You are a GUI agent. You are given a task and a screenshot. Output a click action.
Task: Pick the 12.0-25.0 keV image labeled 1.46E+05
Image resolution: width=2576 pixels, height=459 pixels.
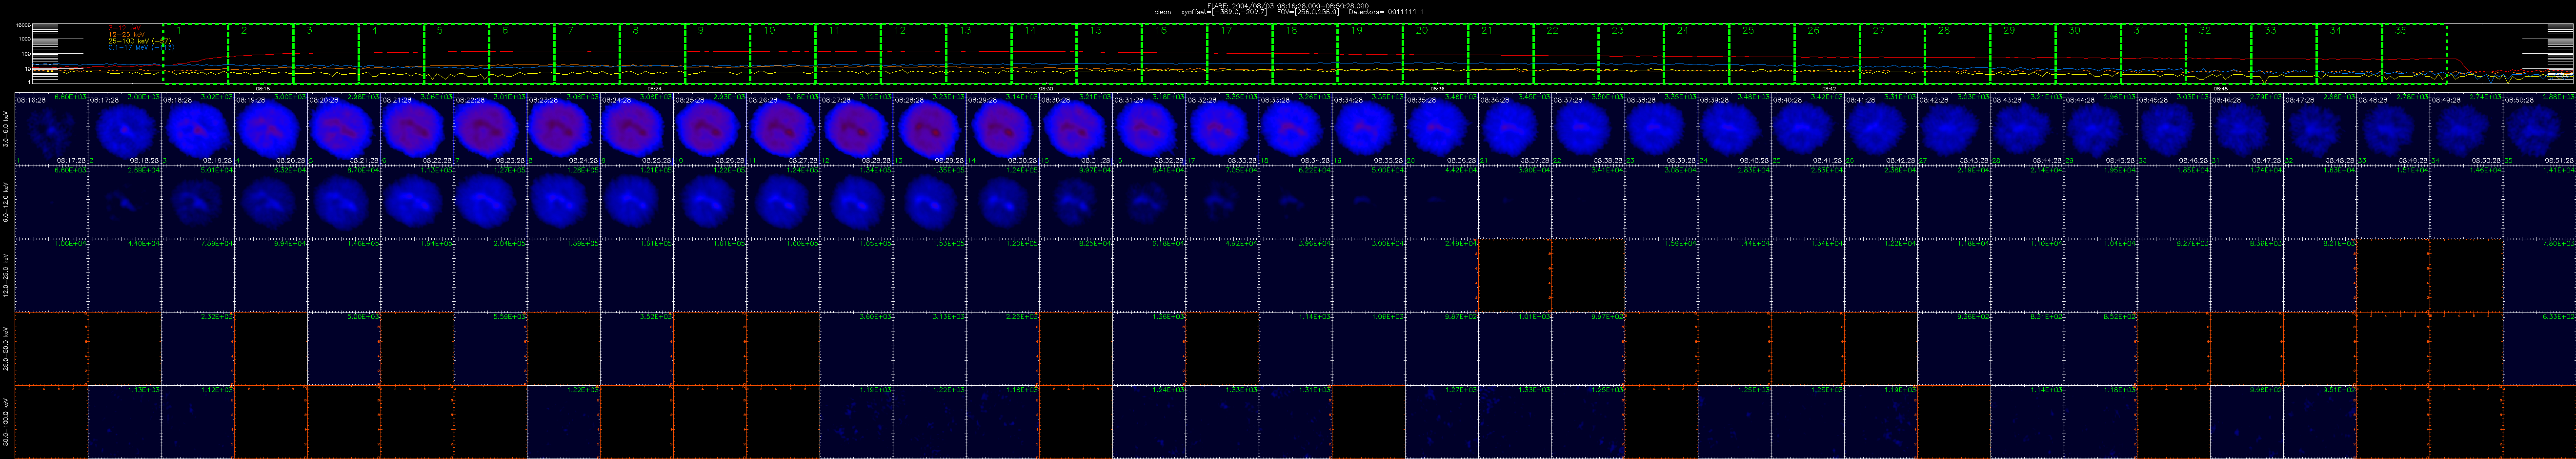344,275
